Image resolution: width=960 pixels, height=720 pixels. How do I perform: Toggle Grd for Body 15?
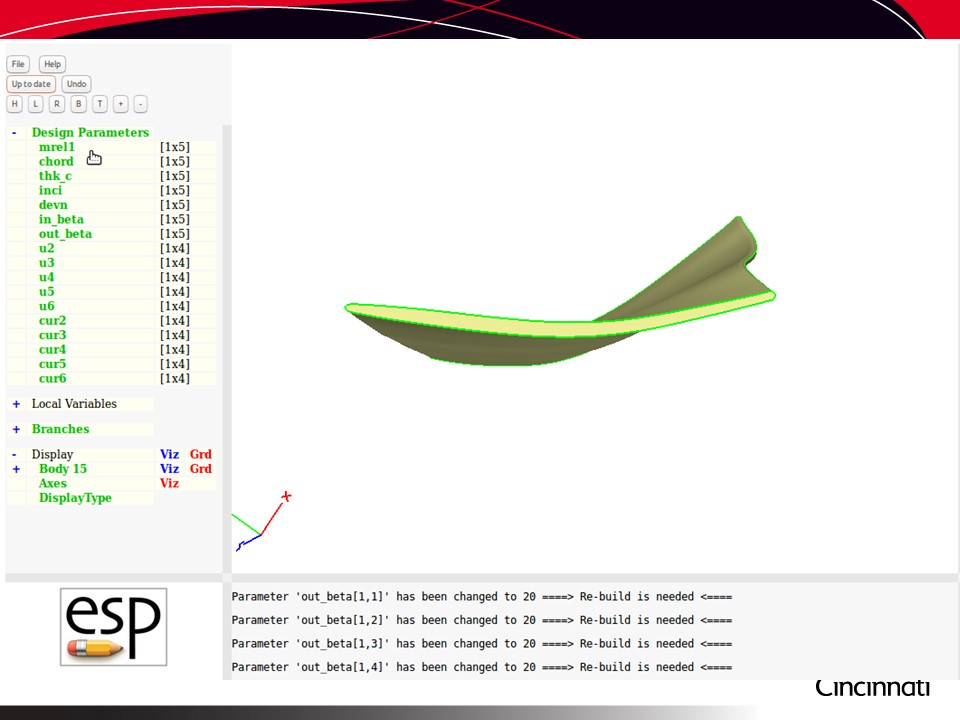201,469
